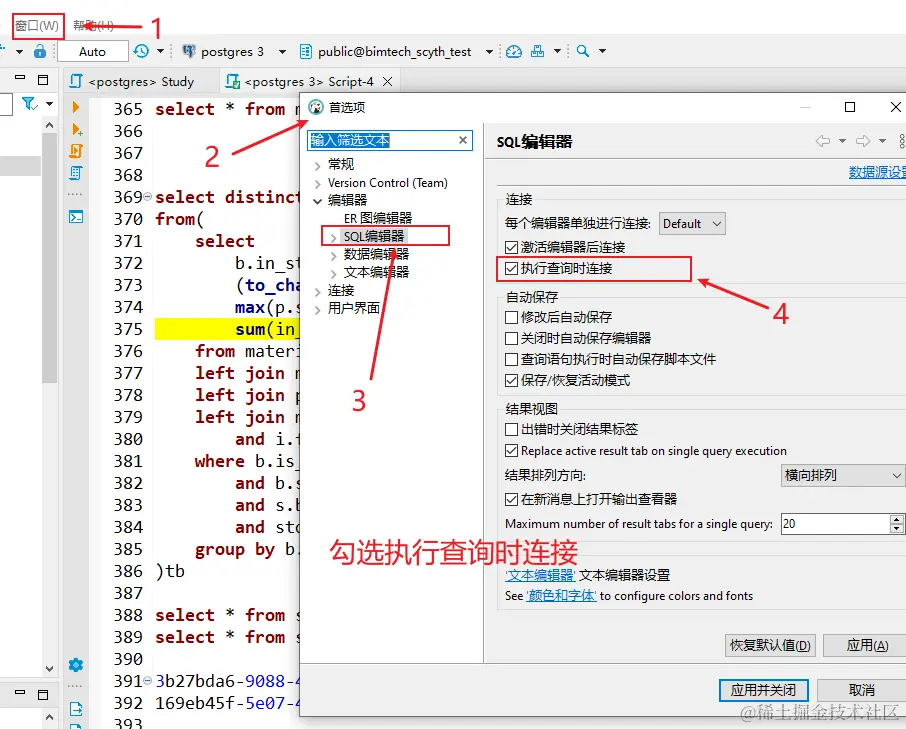Screen dimensions: 906x729
Task: Click the explain execution plan icon
Action: 76,173
